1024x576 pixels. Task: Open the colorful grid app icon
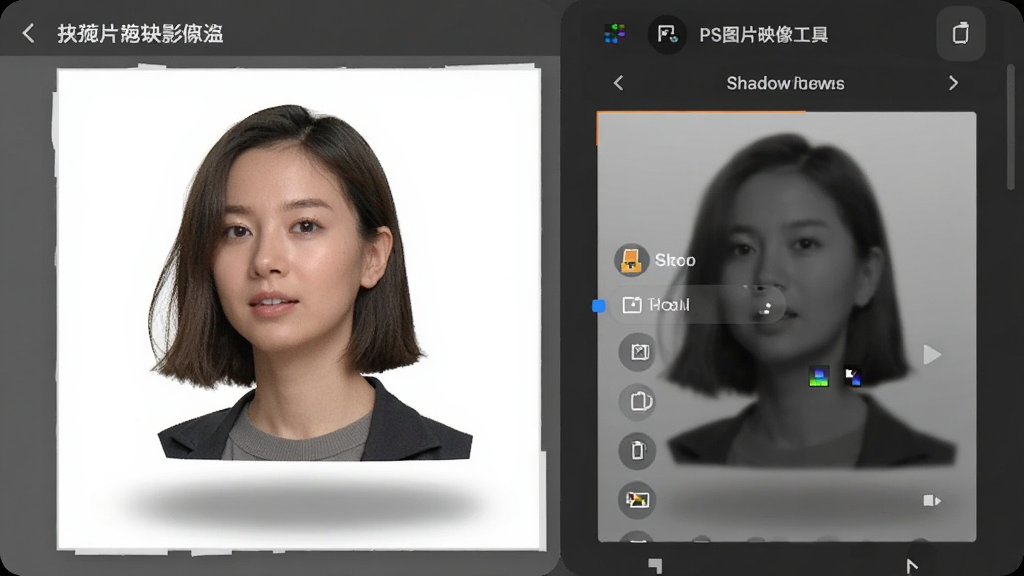pos(614,33)
